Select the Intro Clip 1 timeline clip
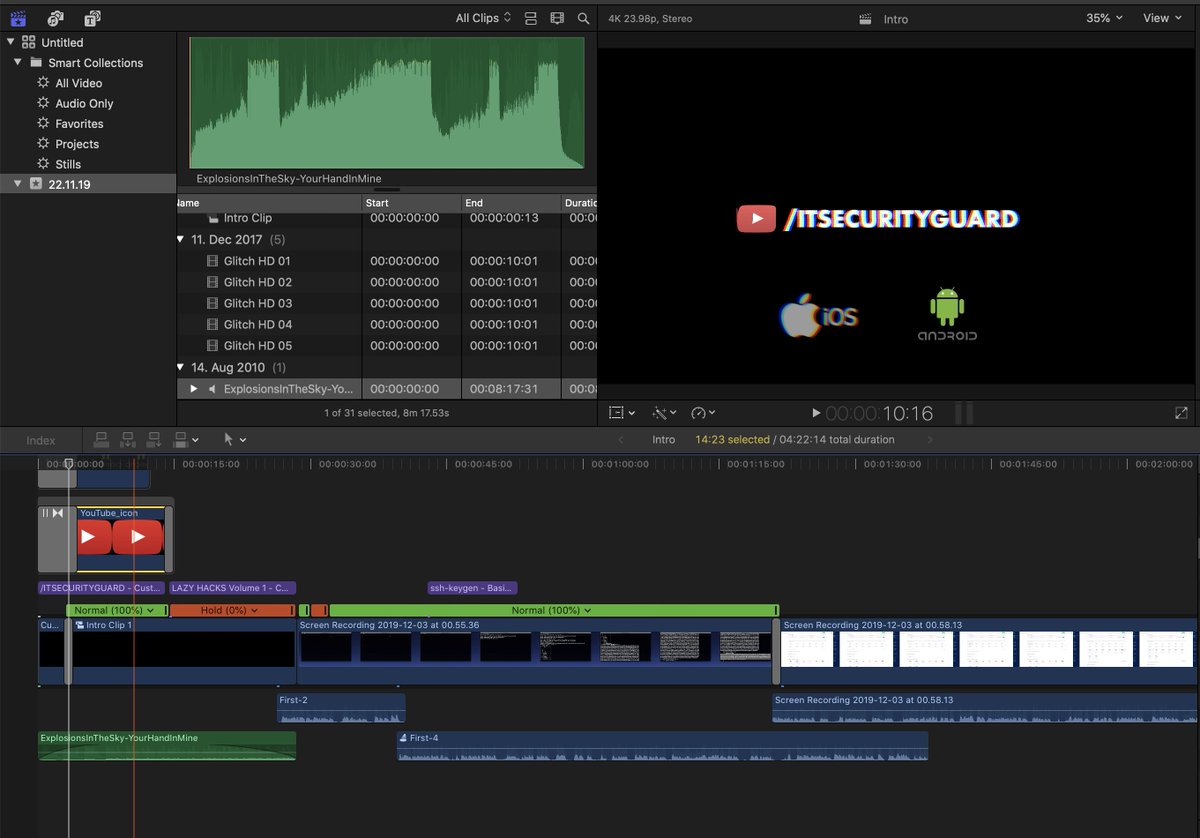This screenshot has height=838, width=1200. point(182,651)
